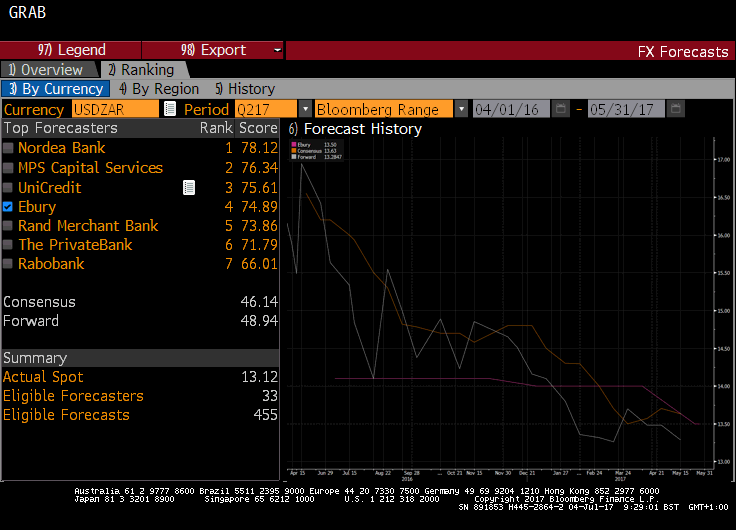Viewport: 736px width, 530px height.
Task: Click the Q217 period field
Action: click(266, 109)
